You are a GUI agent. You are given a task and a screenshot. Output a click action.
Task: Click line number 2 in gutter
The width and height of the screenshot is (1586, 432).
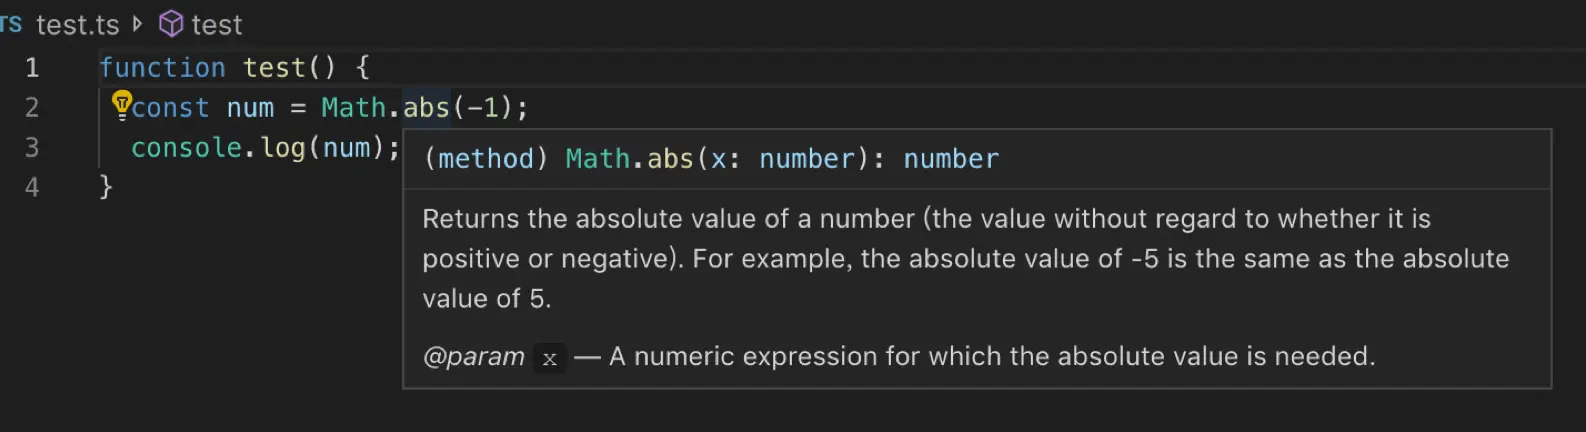tap(32, 107)
